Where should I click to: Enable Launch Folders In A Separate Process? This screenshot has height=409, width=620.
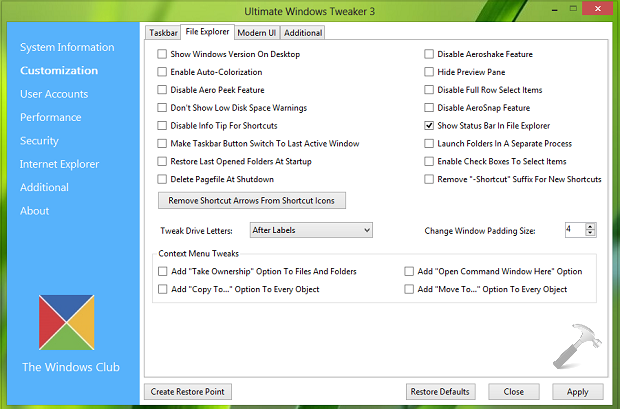(429, 143)
